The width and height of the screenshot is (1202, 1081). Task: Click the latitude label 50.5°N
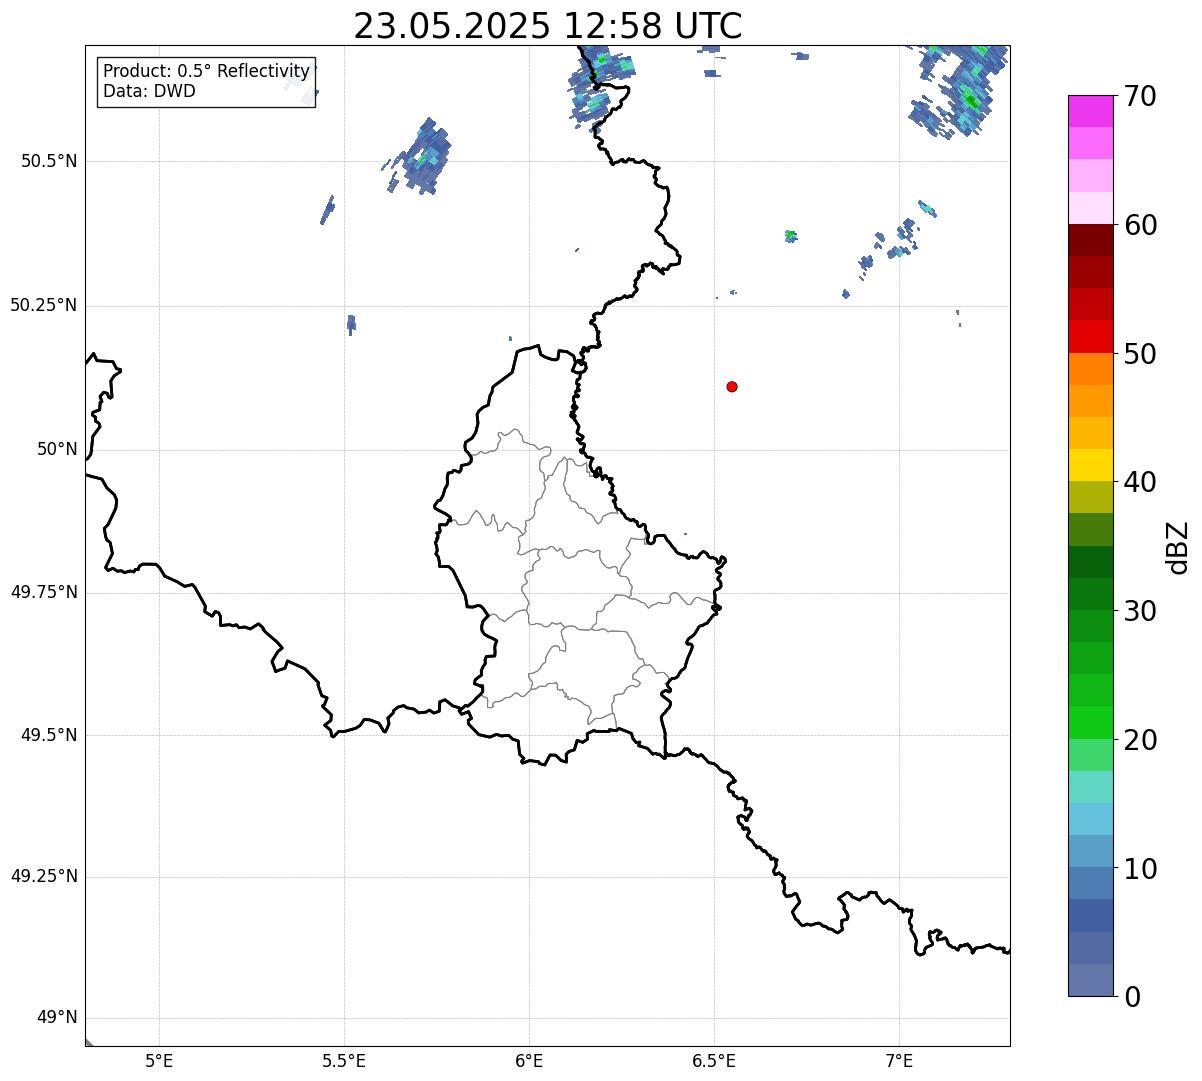pyautogui.click(x=49, y=162)
